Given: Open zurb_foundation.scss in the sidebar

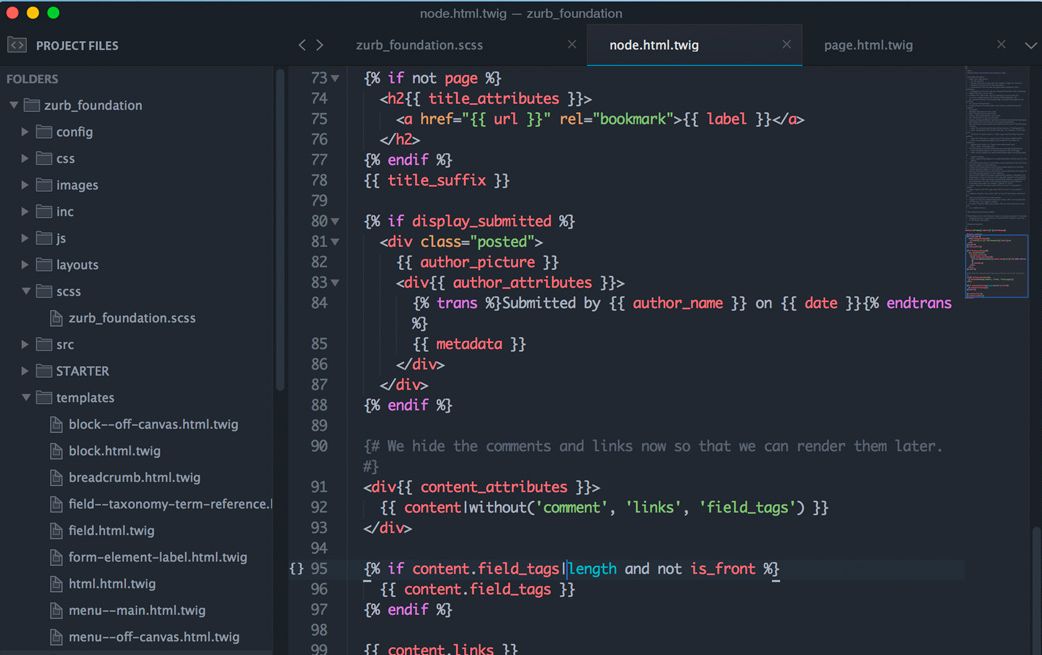Looking at the screenshot, I should point(132,318).
